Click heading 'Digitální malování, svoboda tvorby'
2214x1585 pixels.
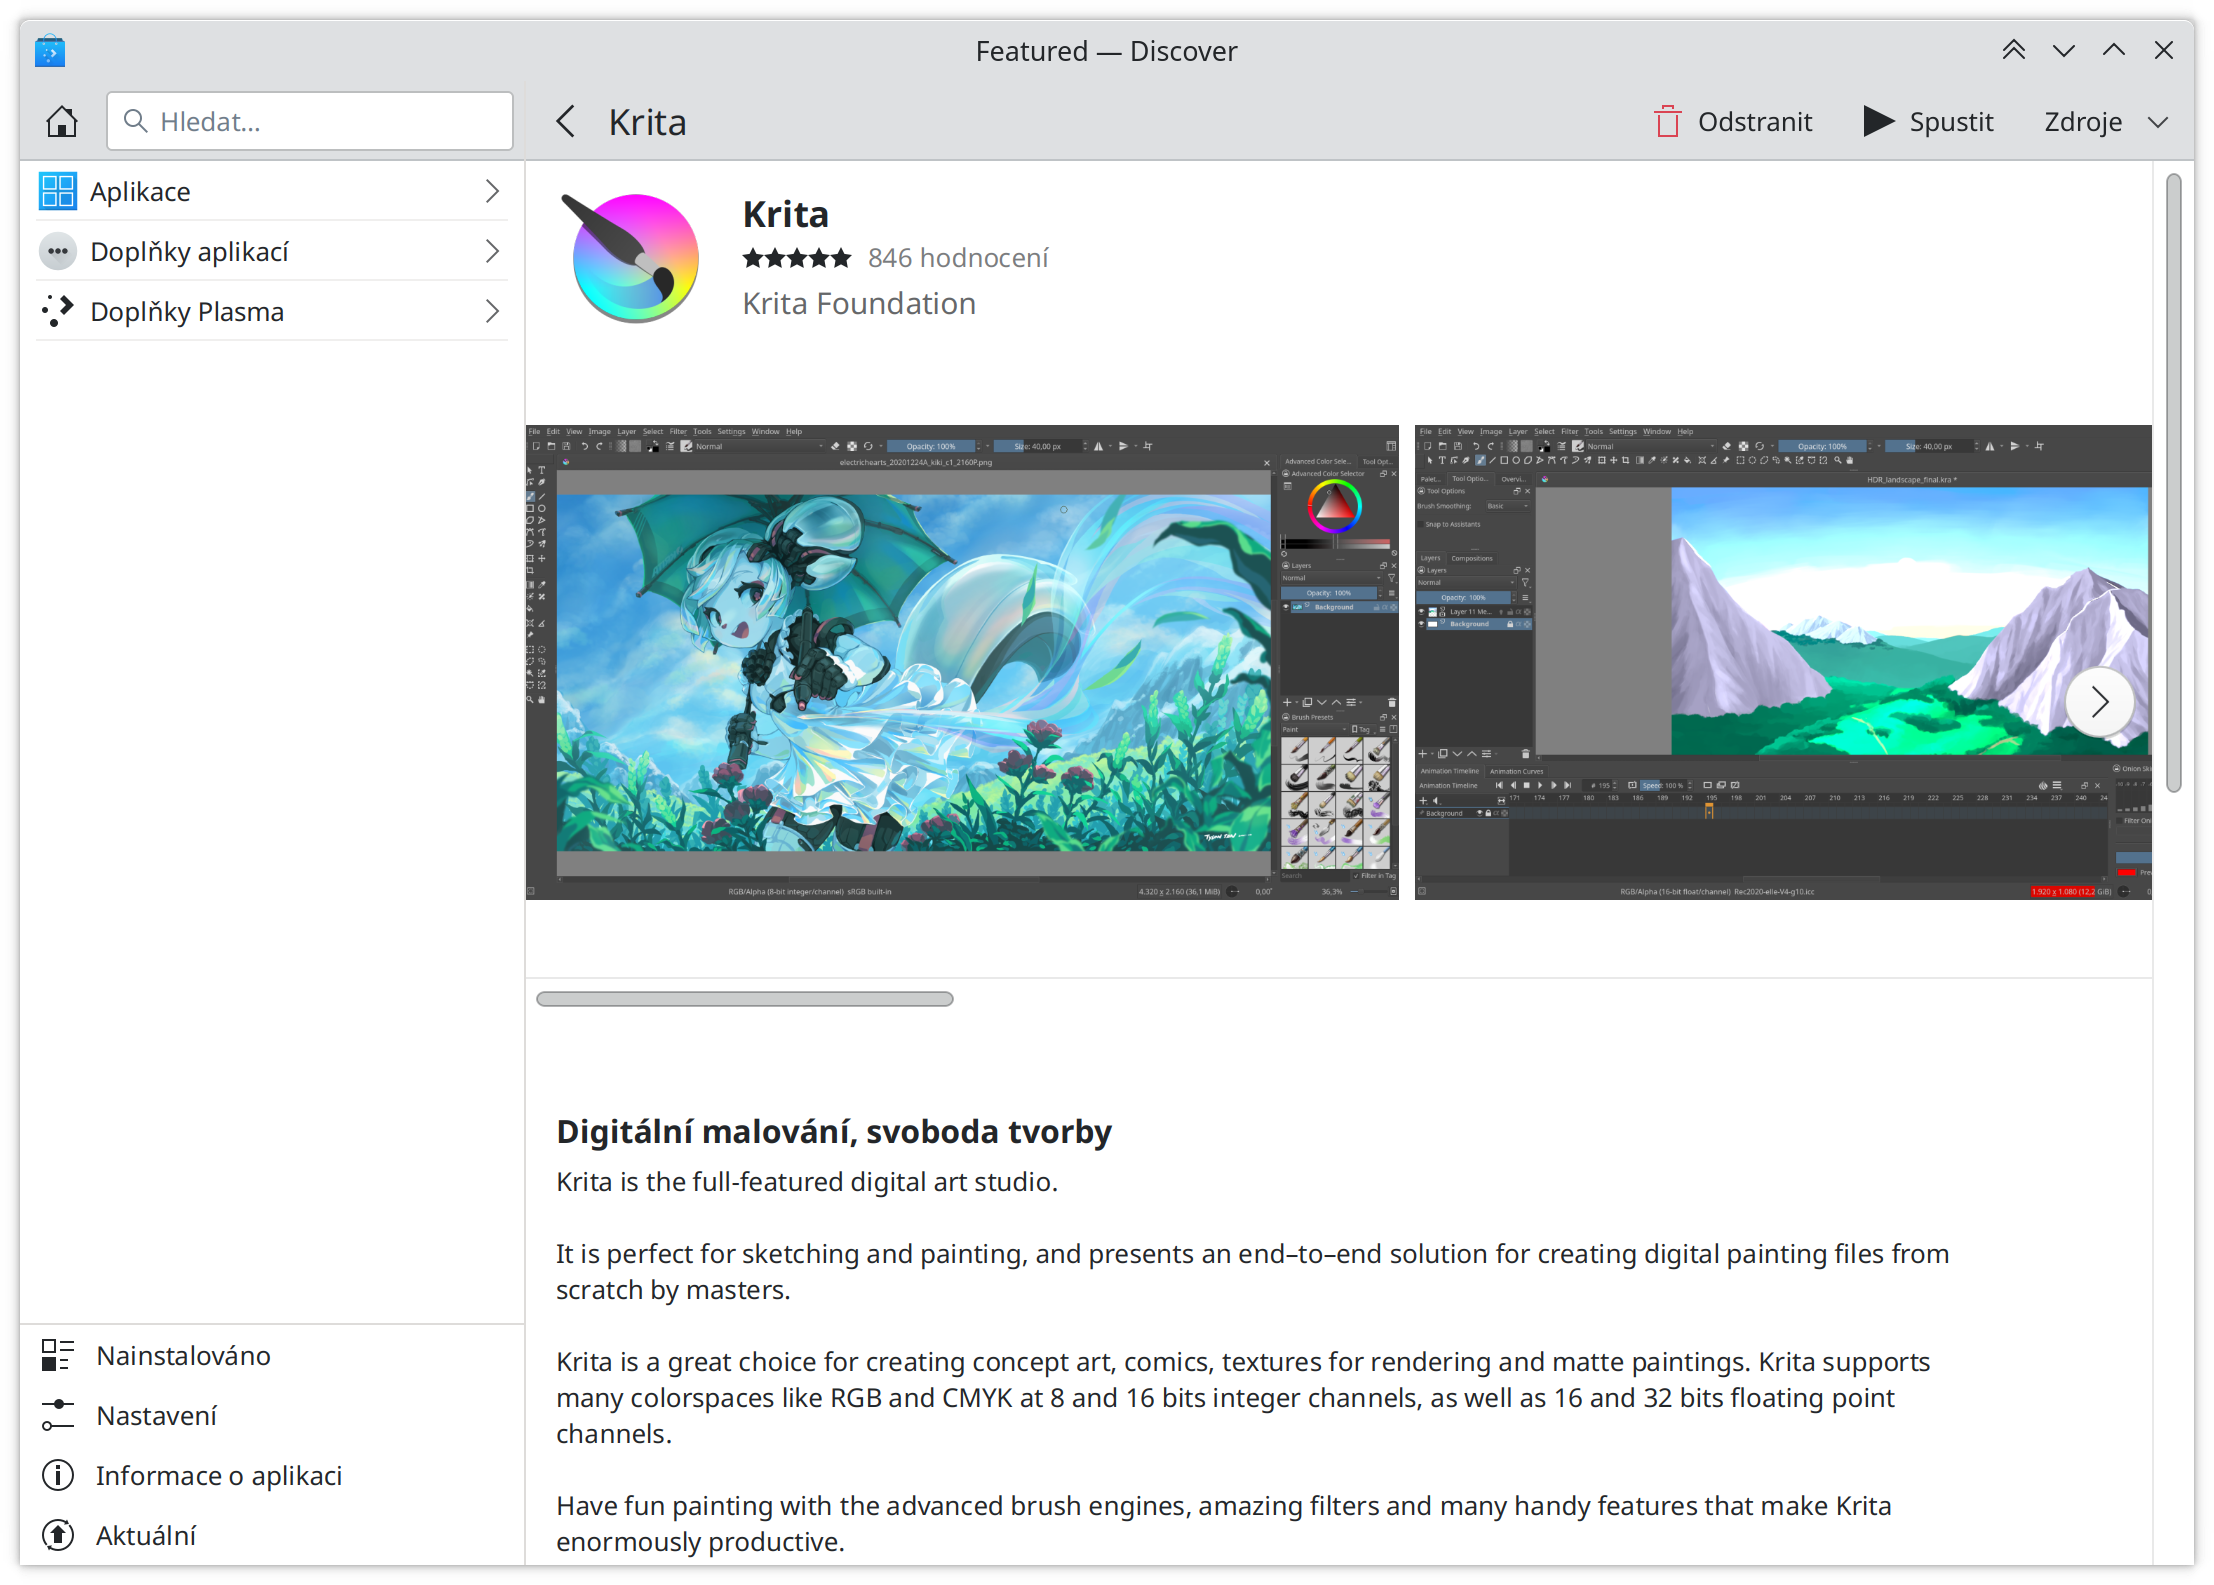coord(834,1132)
